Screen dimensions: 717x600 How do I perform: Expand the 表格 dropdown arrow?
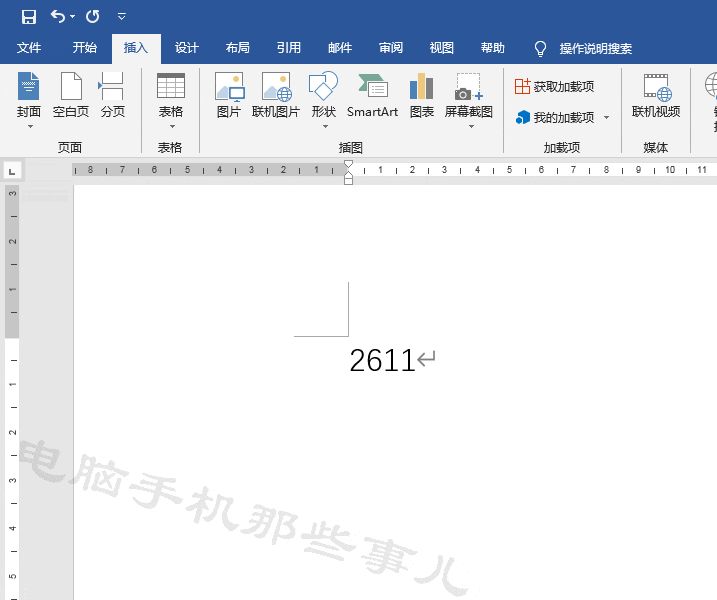(172, 127)
